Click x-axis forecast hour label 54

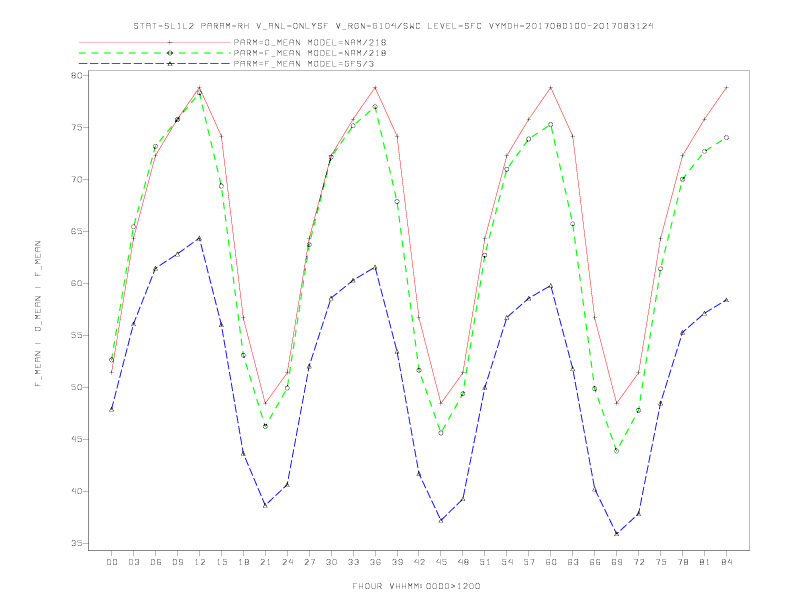(x=507, y=562)
